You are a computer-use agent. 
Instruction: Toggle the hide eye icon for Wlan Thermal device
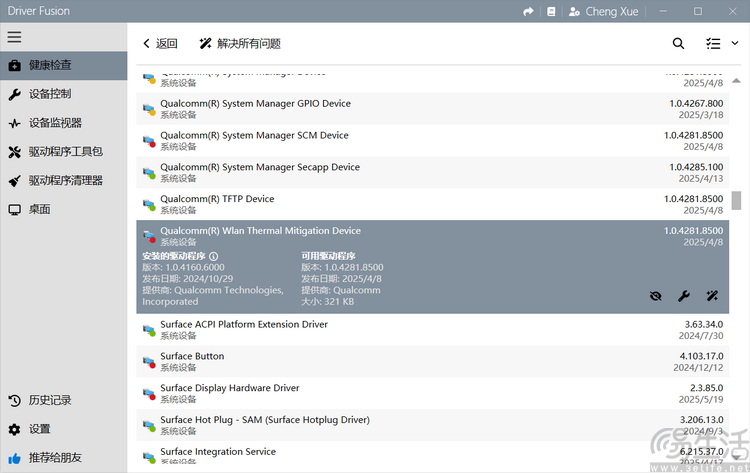pyautogui.click(x=656, y=296)
